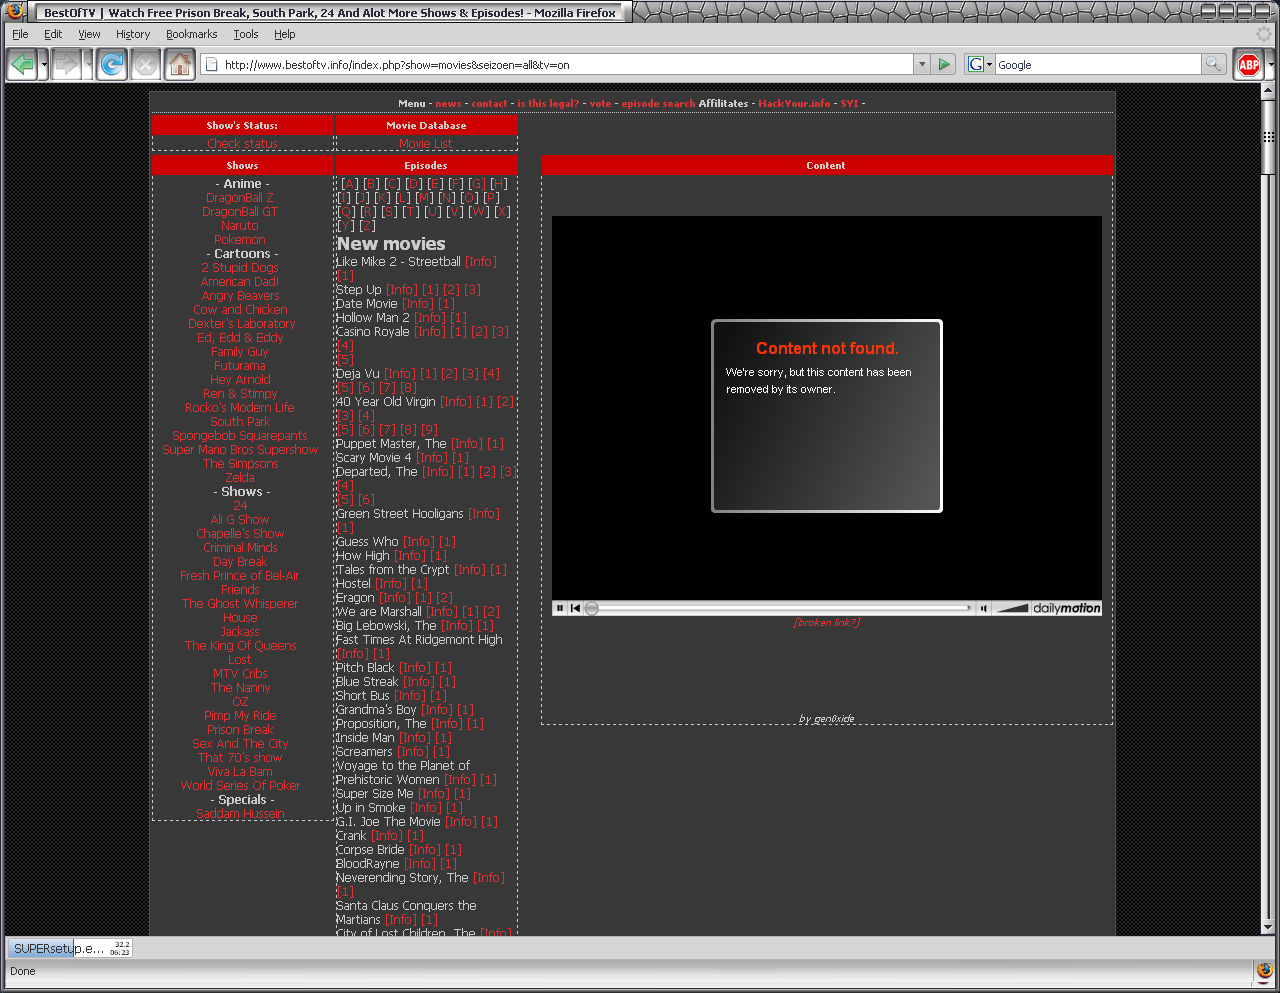Image resolution: width=1280 pixels, height=993 pixels.
Task: Open the Naruto show link
Action: 240,226
